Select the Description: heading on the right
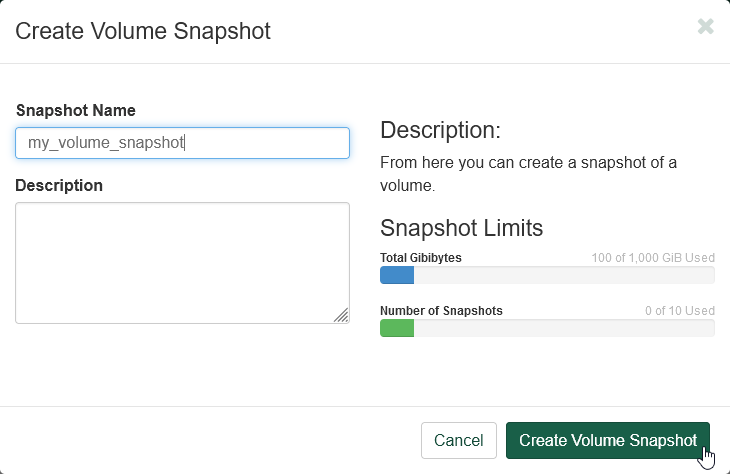The height and width of the screenshot is (474, 730). coord(440,130)
